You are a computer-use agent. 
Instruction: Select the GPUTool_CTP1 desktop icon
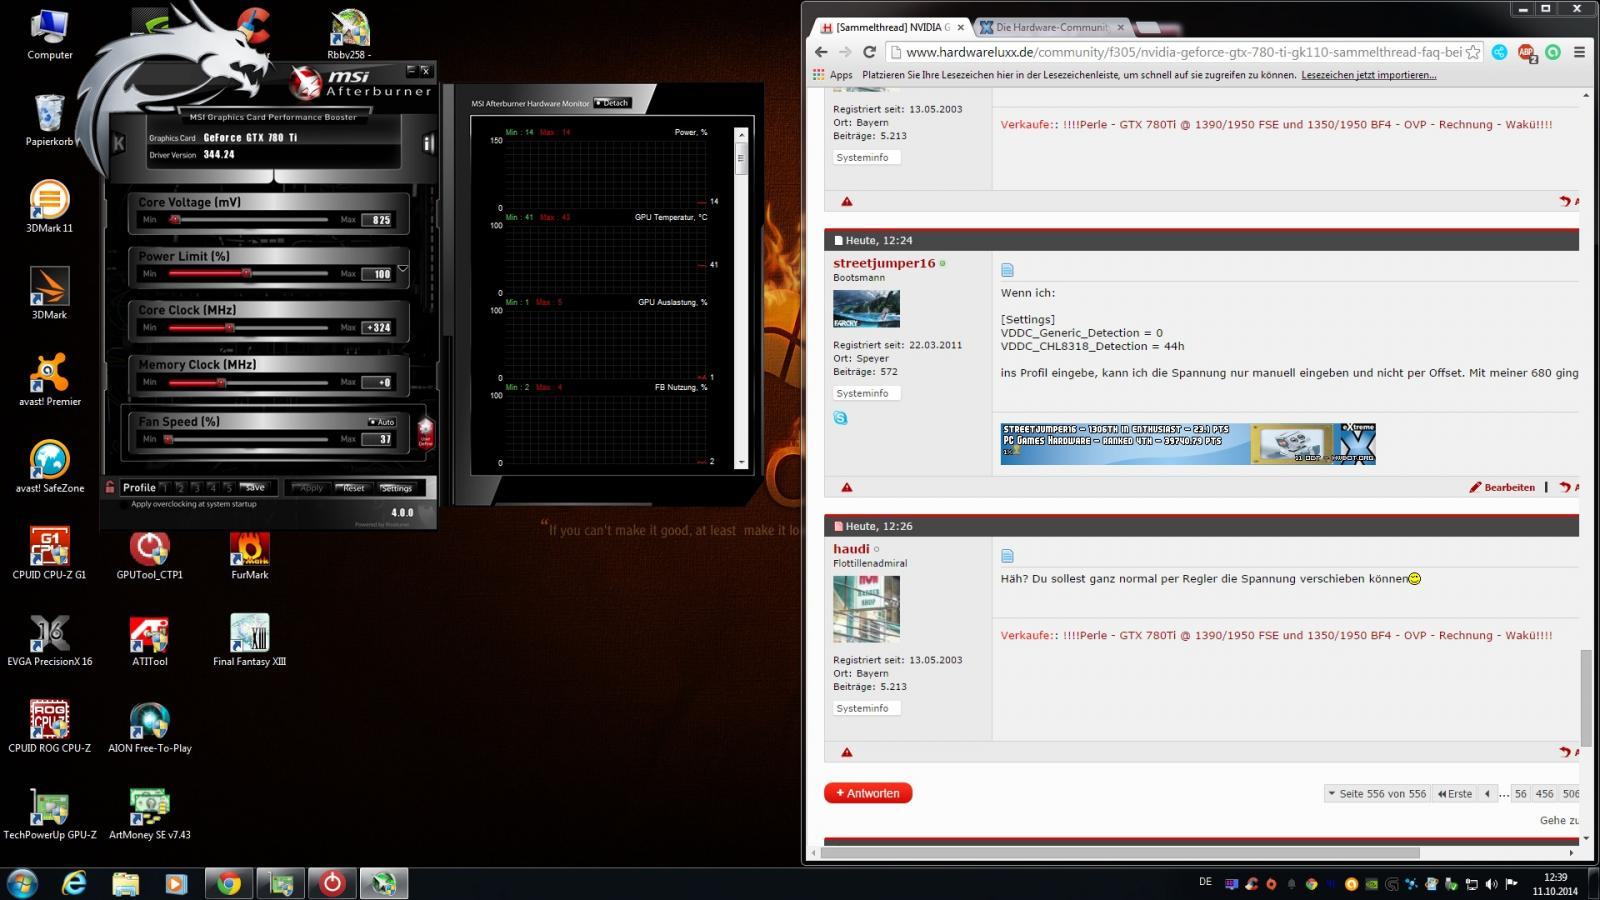[x=149, y=554]
